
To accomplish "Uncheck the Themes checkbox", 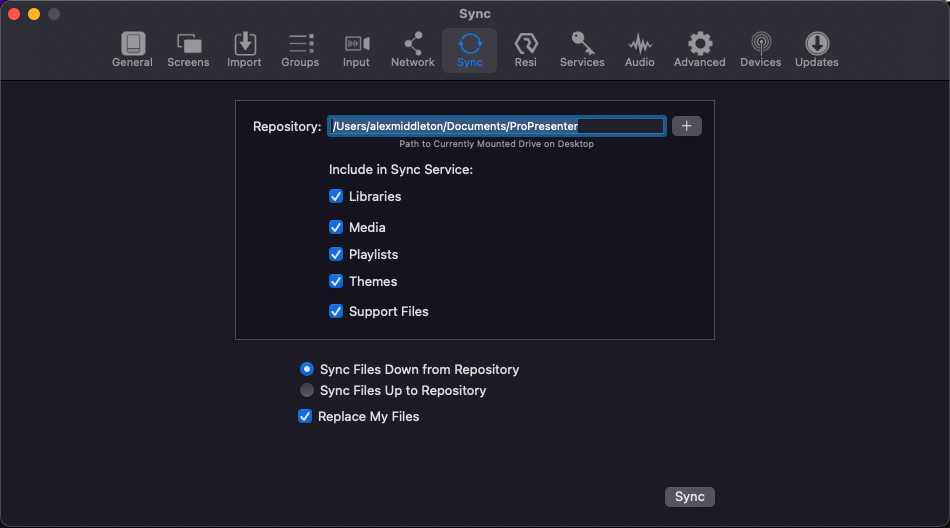I will (336, 281).
